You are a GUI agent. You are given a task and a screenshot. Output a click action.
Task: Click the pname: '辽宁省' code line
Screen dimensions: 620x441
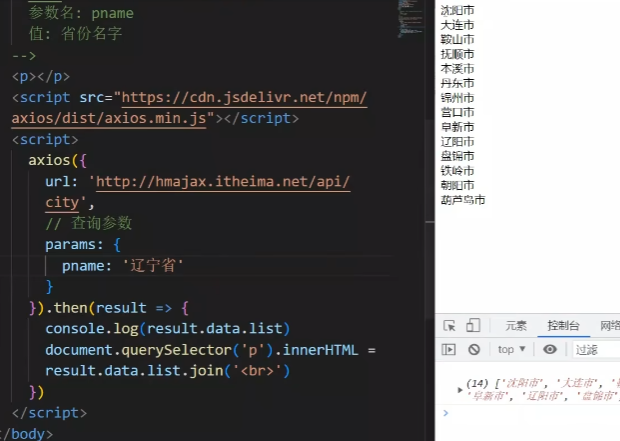123,265
